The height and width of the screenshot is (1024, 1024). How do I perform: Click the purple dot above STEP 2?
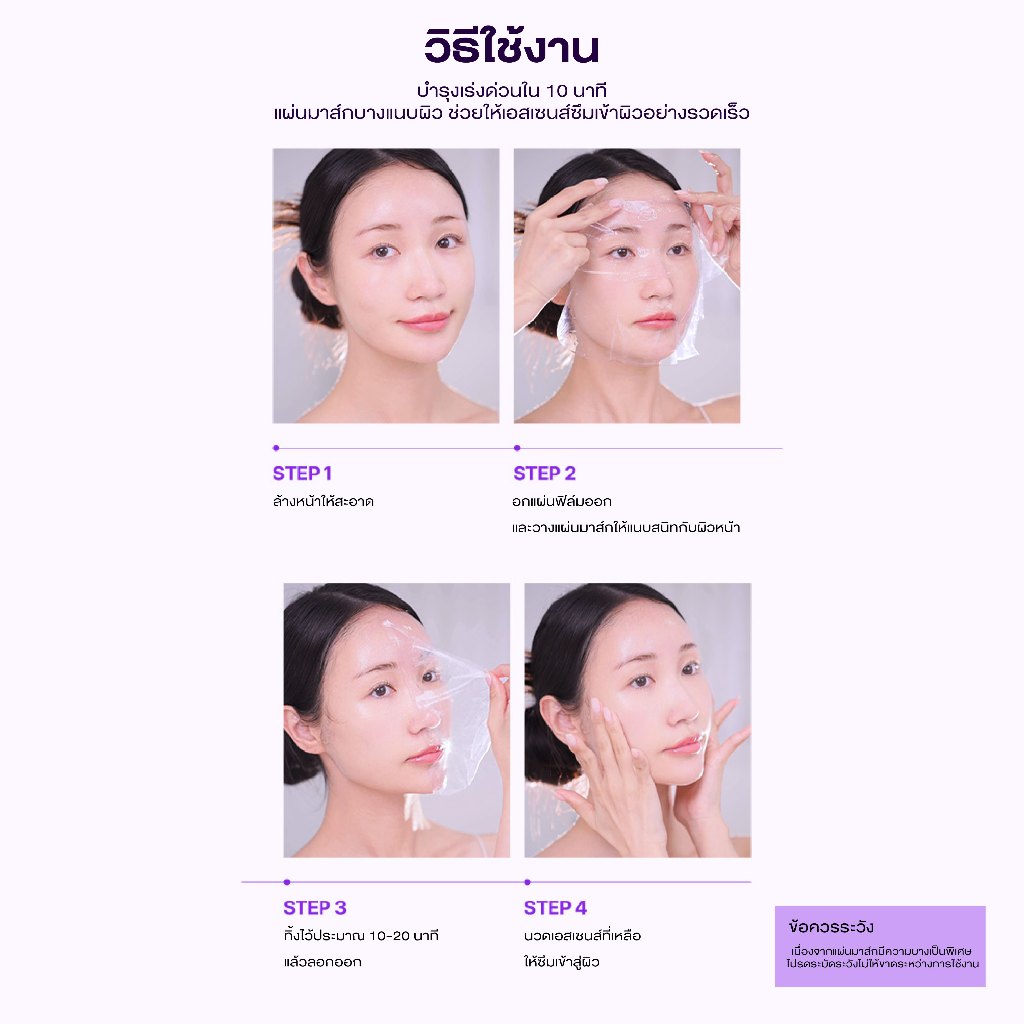(x=517, y=448)
